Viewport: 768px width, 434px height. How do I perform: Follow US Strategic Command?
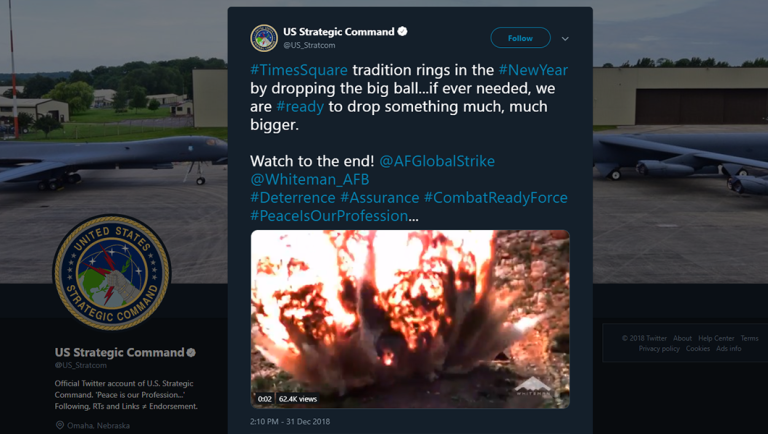520,38
